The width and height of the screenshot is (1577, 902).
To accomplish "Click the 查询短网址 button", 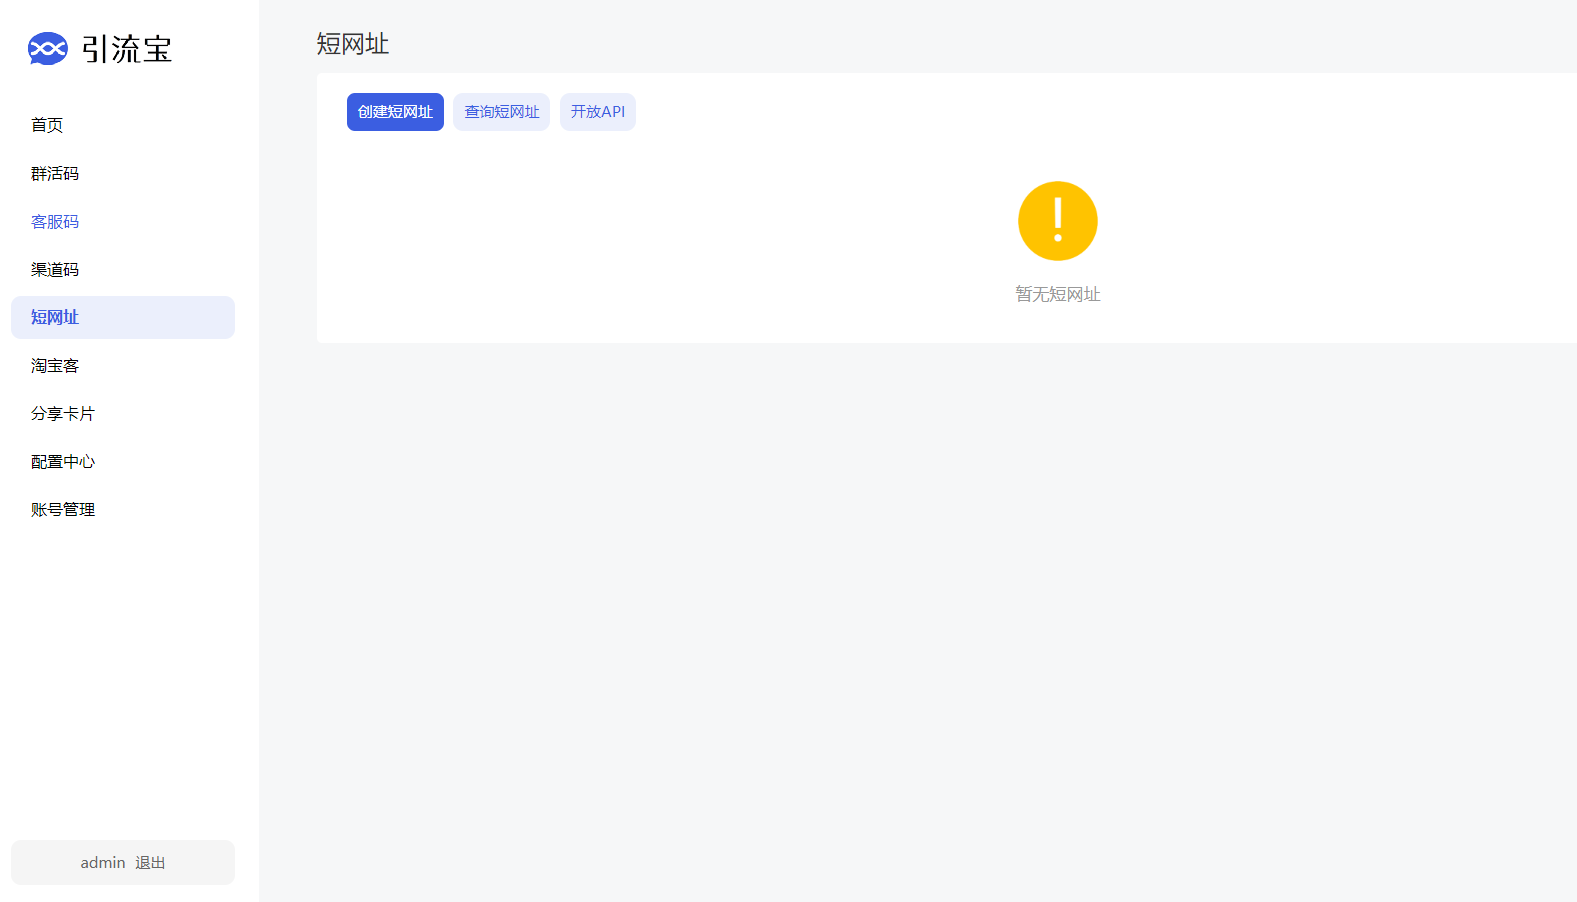I will [501, 112].
